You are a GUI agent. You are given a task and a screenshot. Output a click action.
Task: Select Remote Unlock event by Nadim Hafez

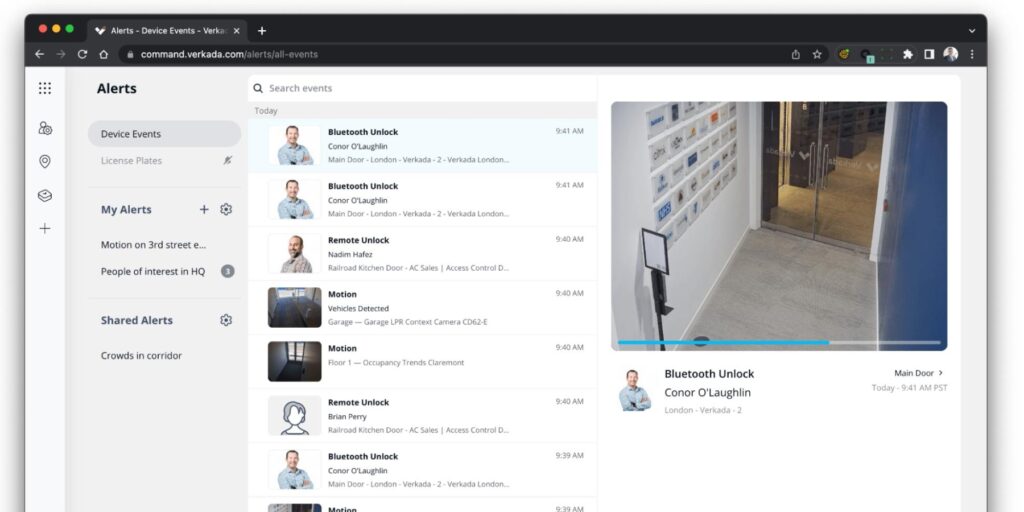(x=422, y=254)
